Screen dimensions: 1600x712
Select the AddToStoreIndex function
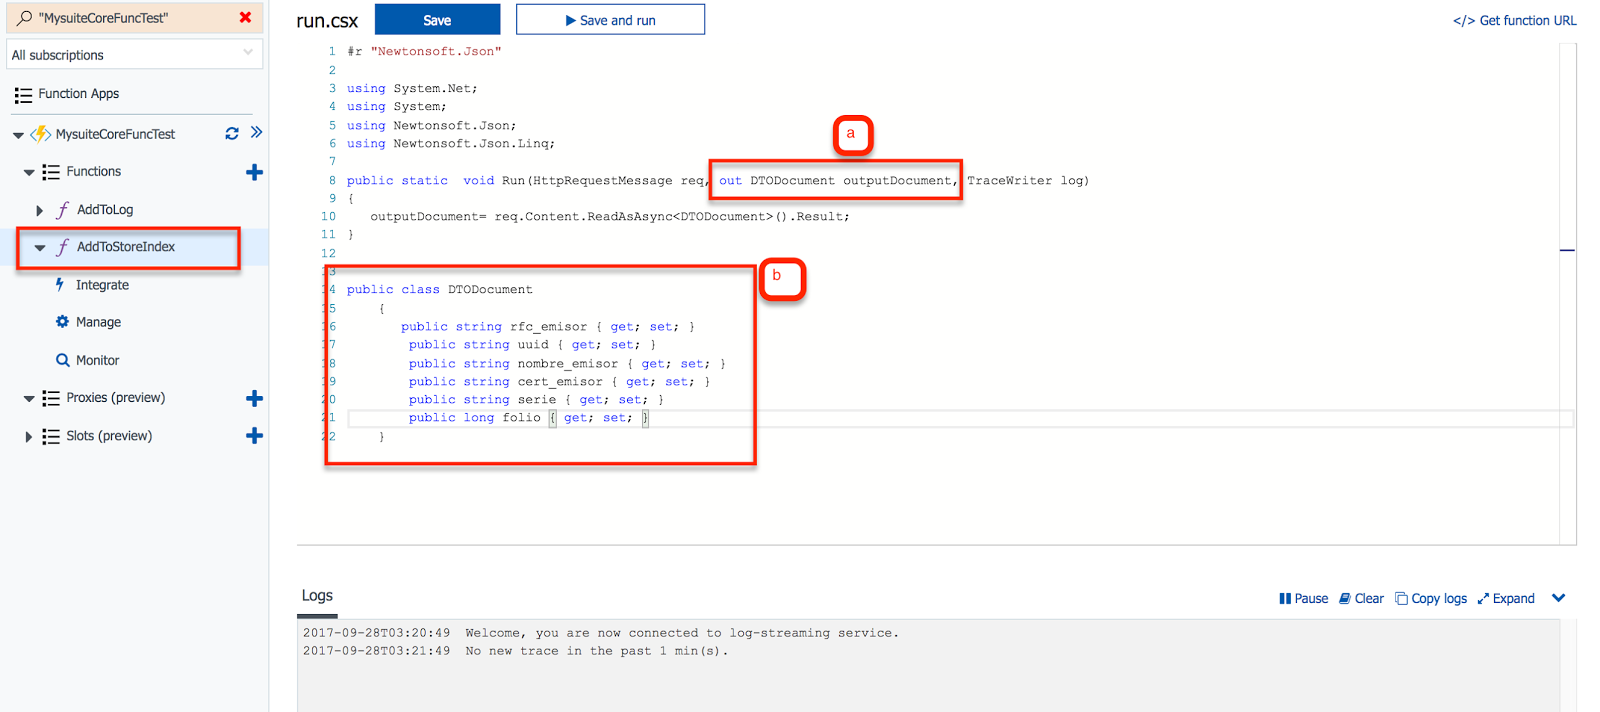(126, 247)
